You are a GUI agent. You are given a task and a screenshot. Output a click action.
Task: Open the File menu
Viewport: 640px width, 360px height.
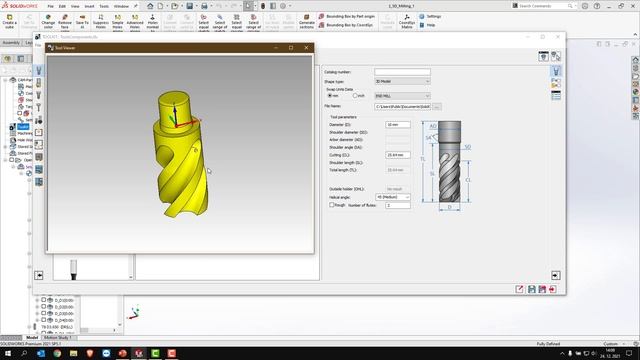coord(51,6)
